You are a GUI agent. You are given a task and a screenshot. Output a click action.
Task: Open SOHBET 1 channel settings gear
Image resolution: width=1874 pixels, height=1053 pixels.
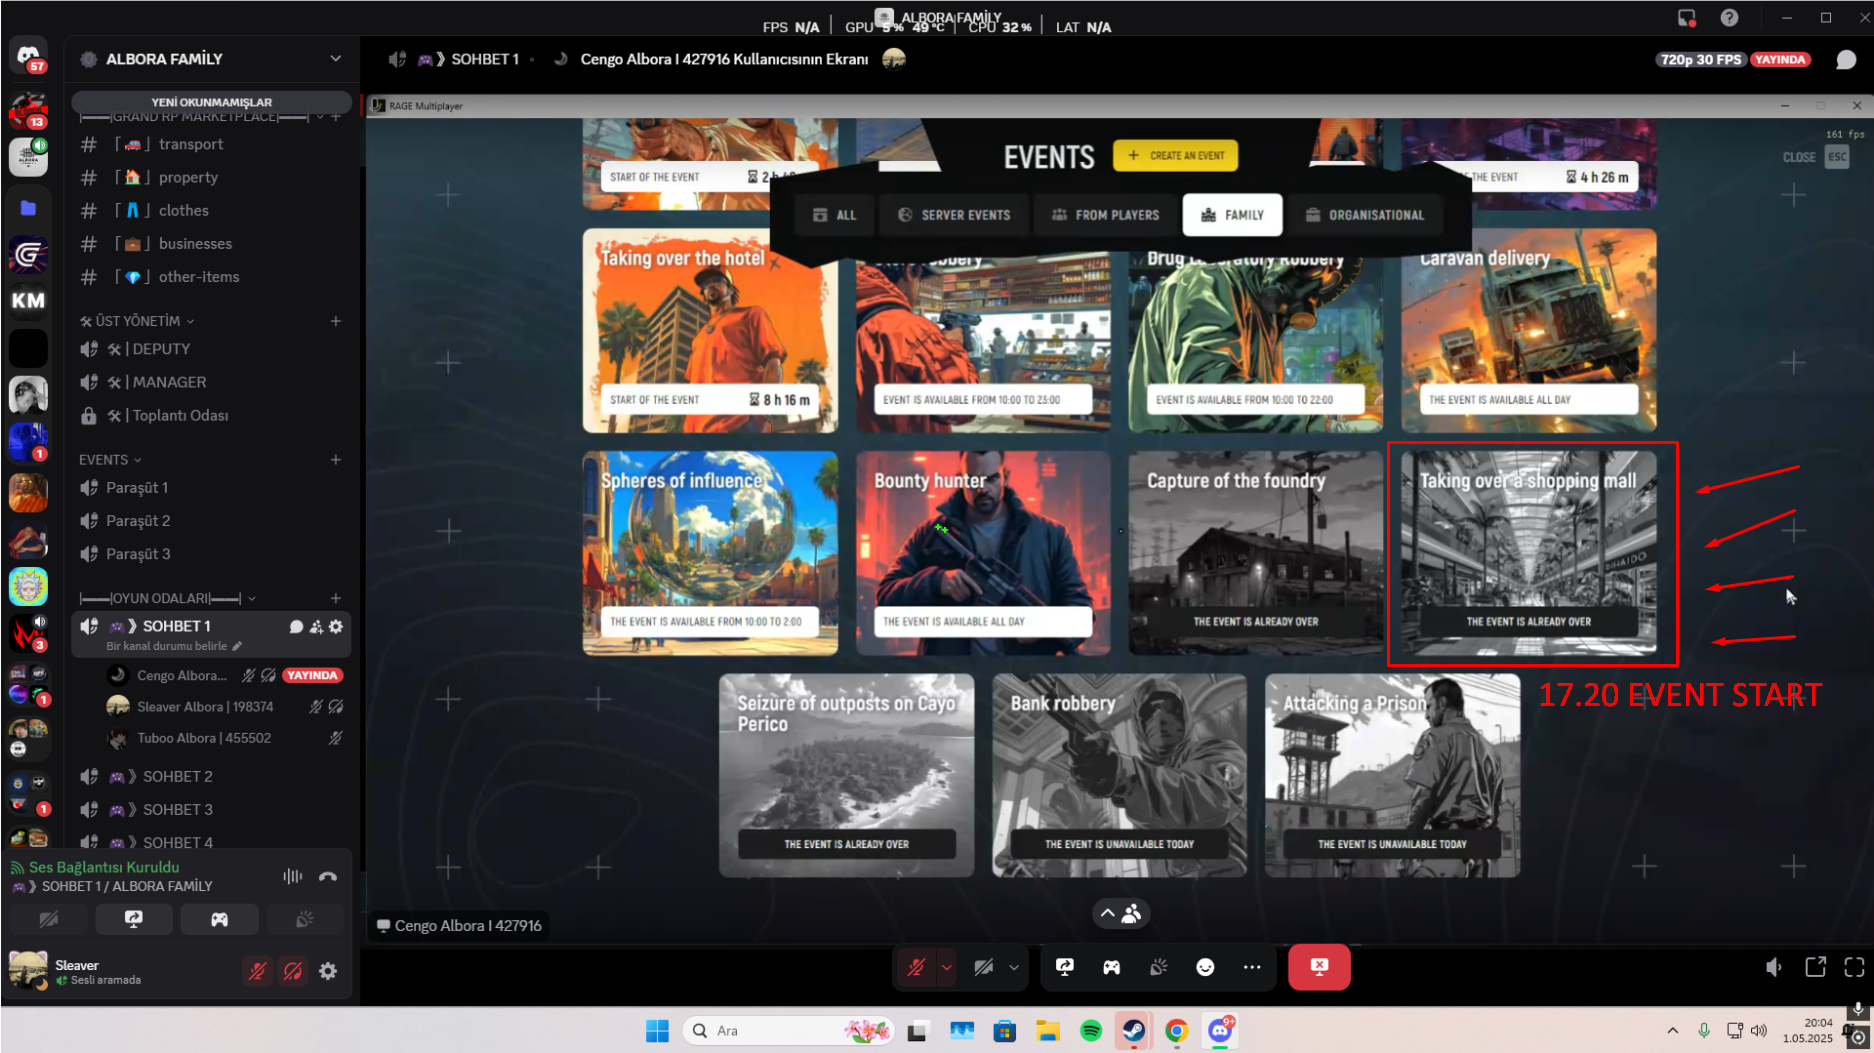(x=336, y=626)
